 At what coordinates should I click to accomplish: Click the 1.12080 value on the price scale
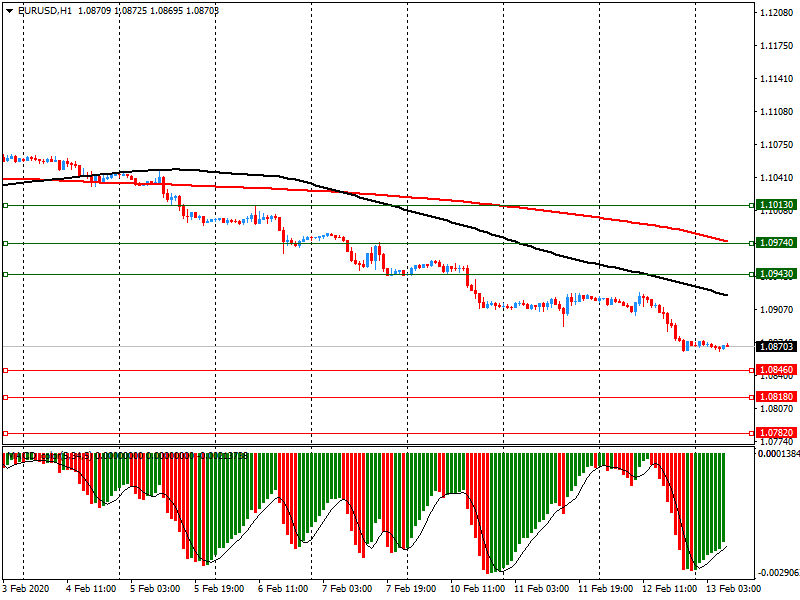pyautogui.click(x=776, y=13)
